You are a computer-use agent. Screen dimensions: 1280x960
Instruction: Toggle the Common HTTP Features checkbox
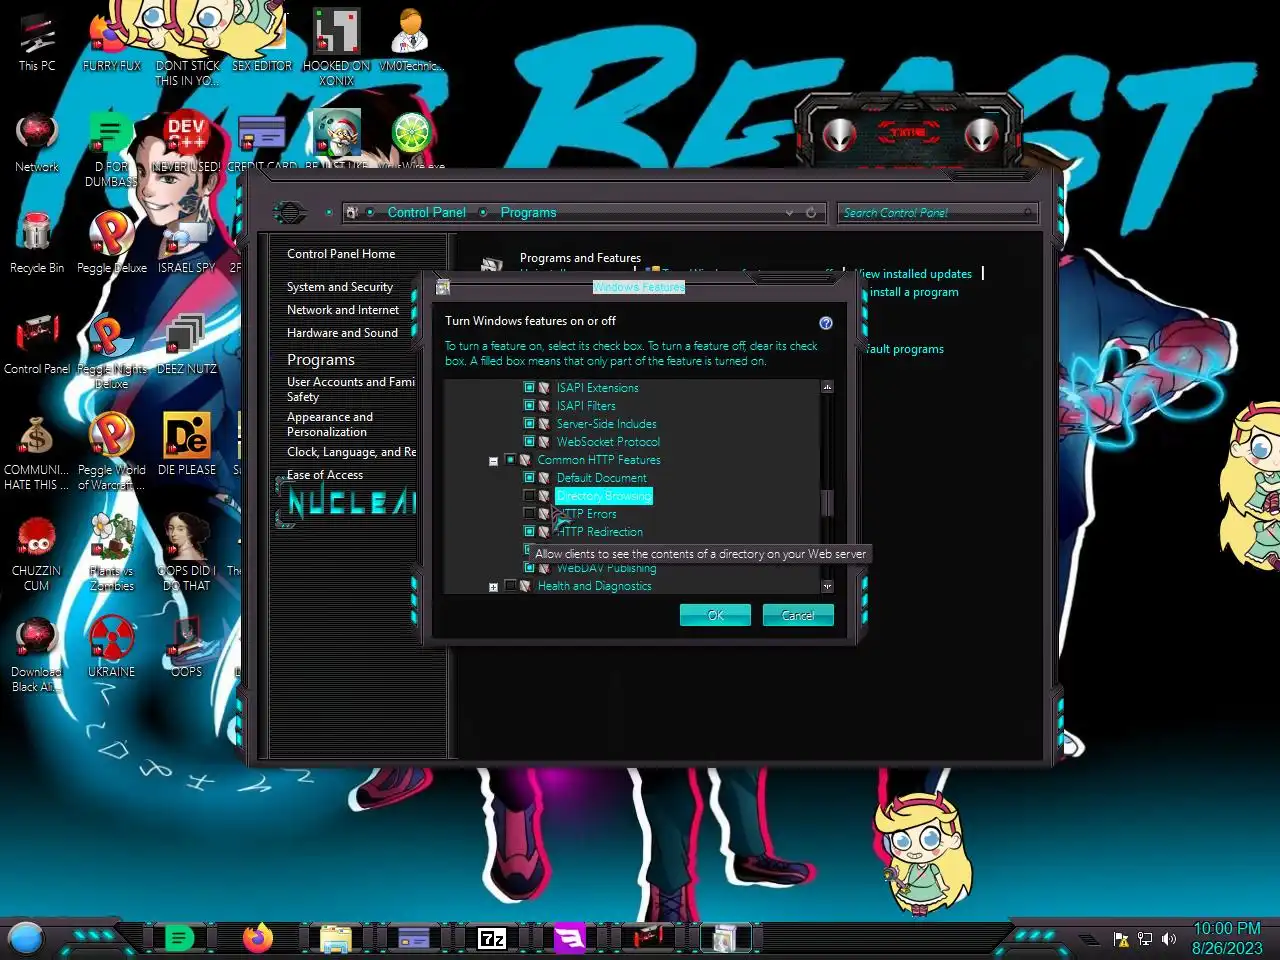(511, 460)
